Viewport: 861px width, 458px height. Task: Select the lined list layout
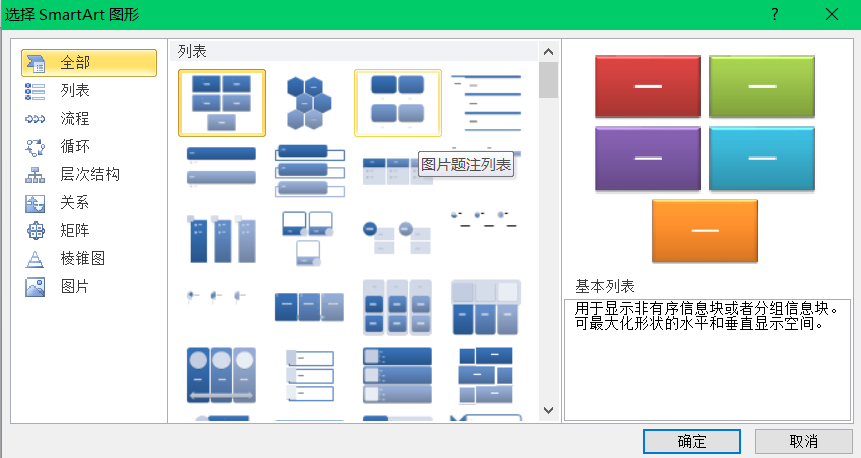tap(485, 103)
